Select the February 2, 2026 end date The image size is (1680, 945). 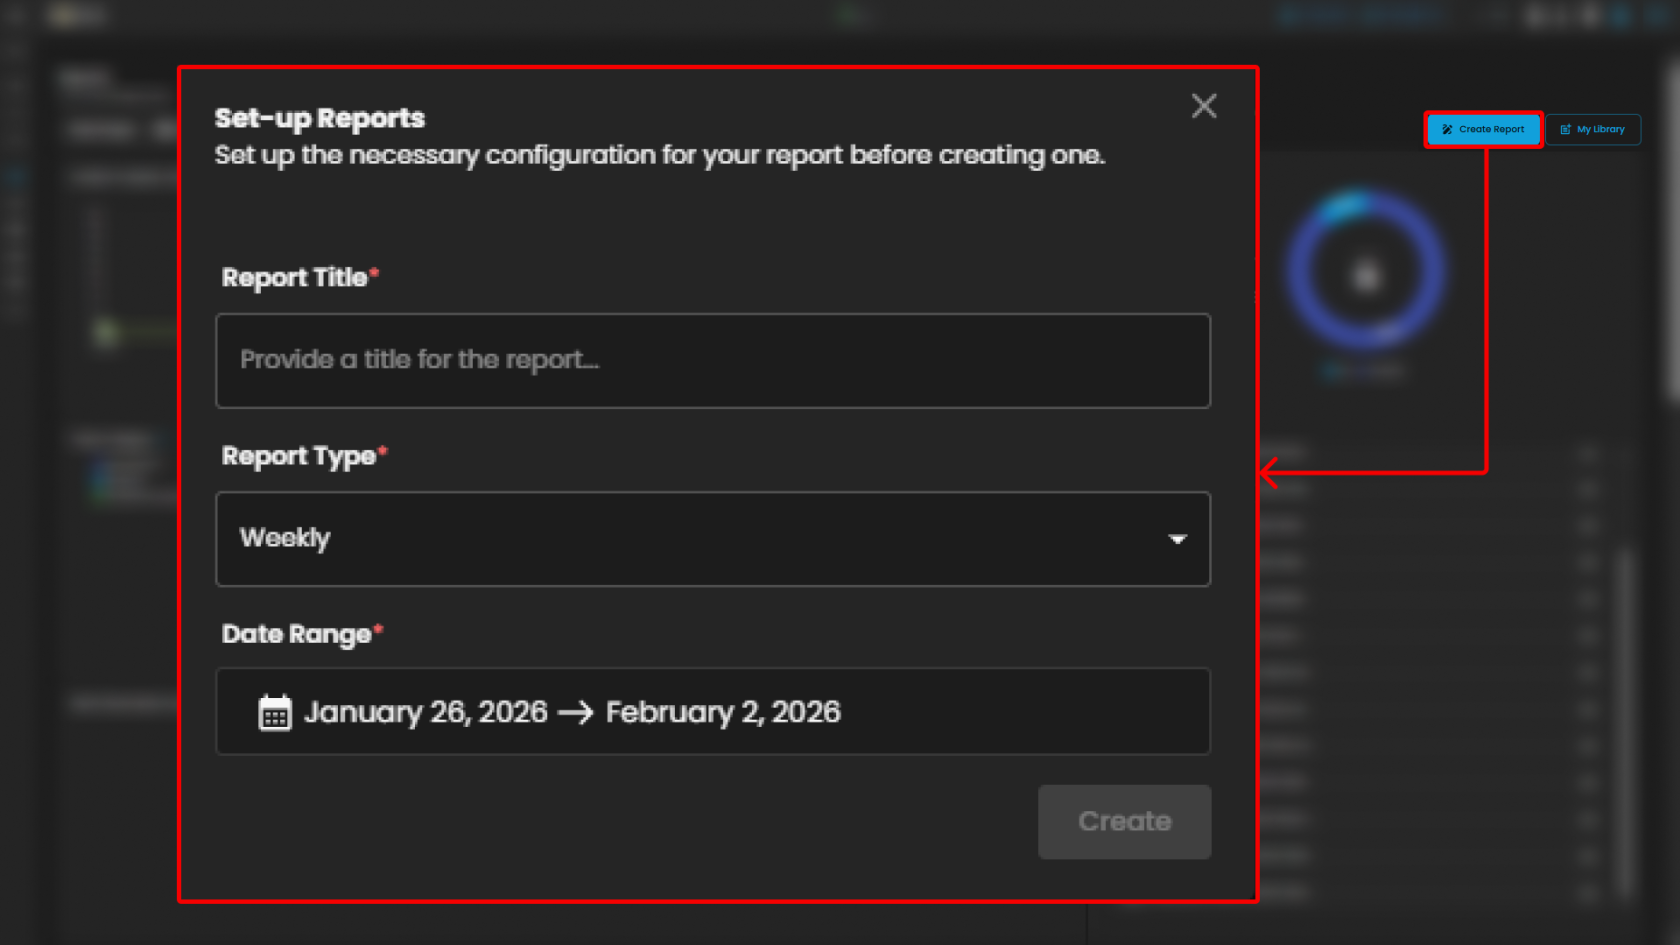pos(723,712)
